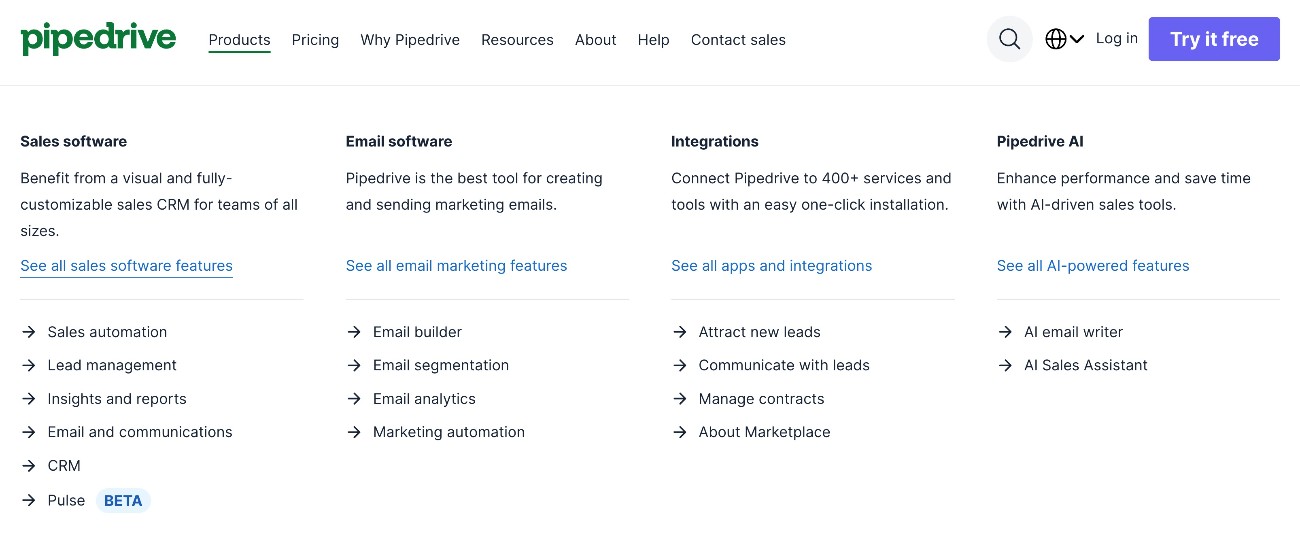Go to the Help nav item
Screen dimensions: 1300x548
coord(653,40)
